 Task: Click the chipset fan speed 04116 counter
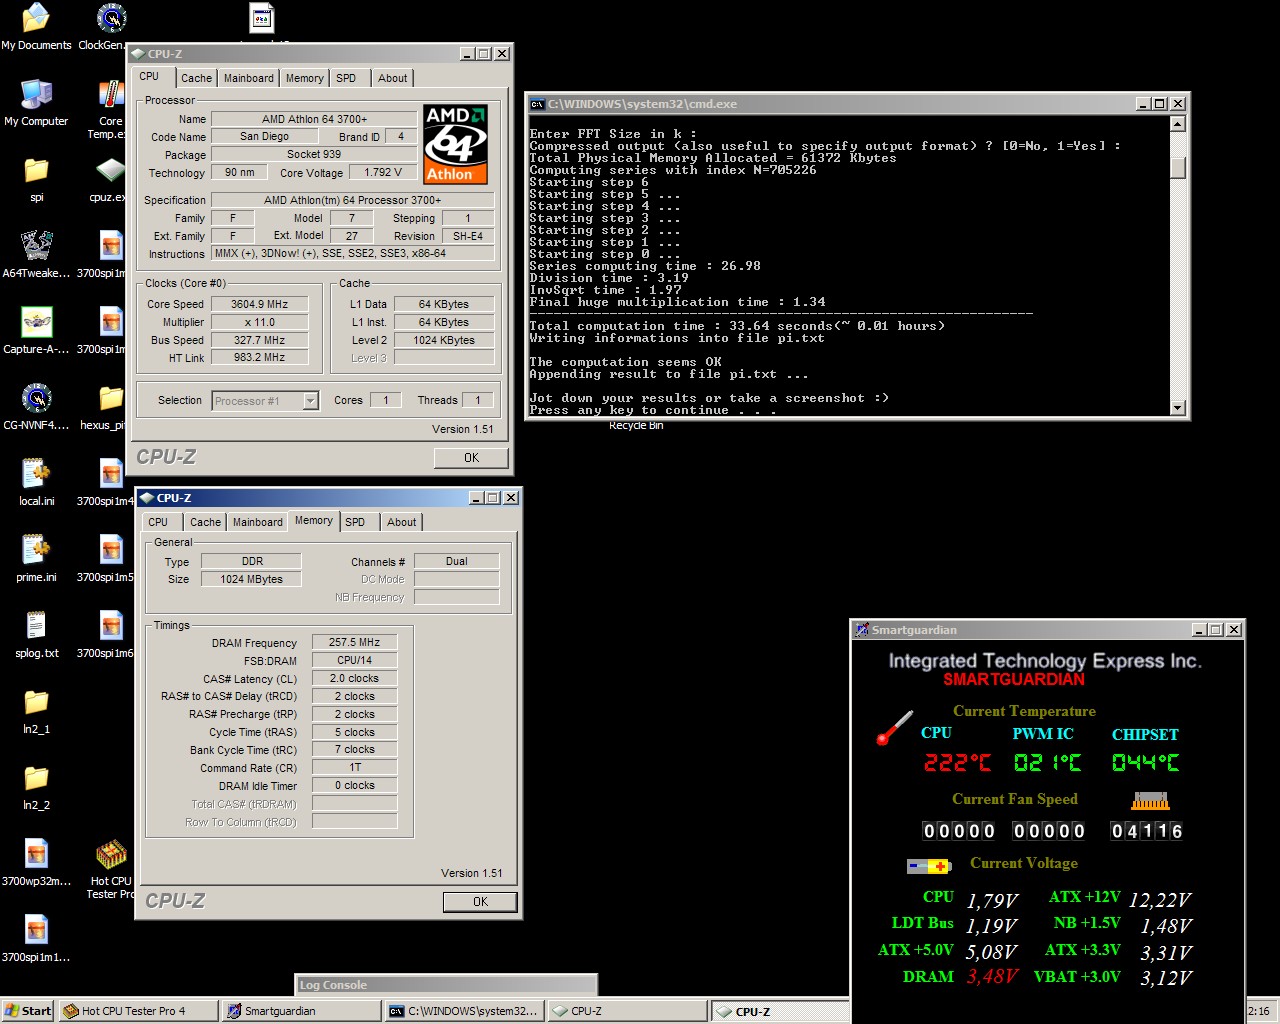point(1147,831)
